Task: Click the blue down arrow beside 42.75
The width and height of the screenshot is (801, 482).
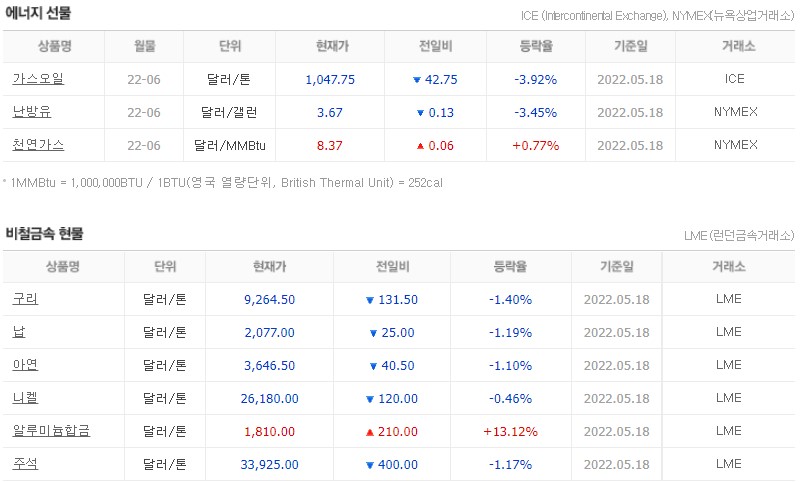Action: click(416, 80)
